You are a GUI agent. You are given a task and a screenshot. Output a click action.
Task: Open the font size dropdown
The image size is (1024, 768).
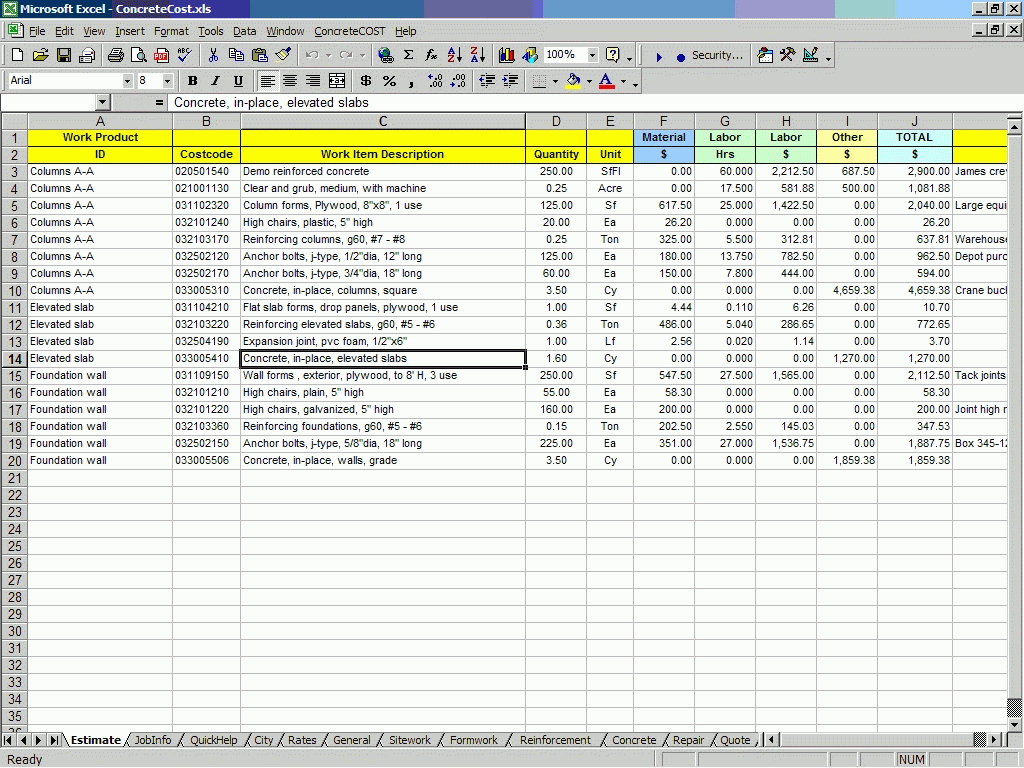(x=167, y=80)
